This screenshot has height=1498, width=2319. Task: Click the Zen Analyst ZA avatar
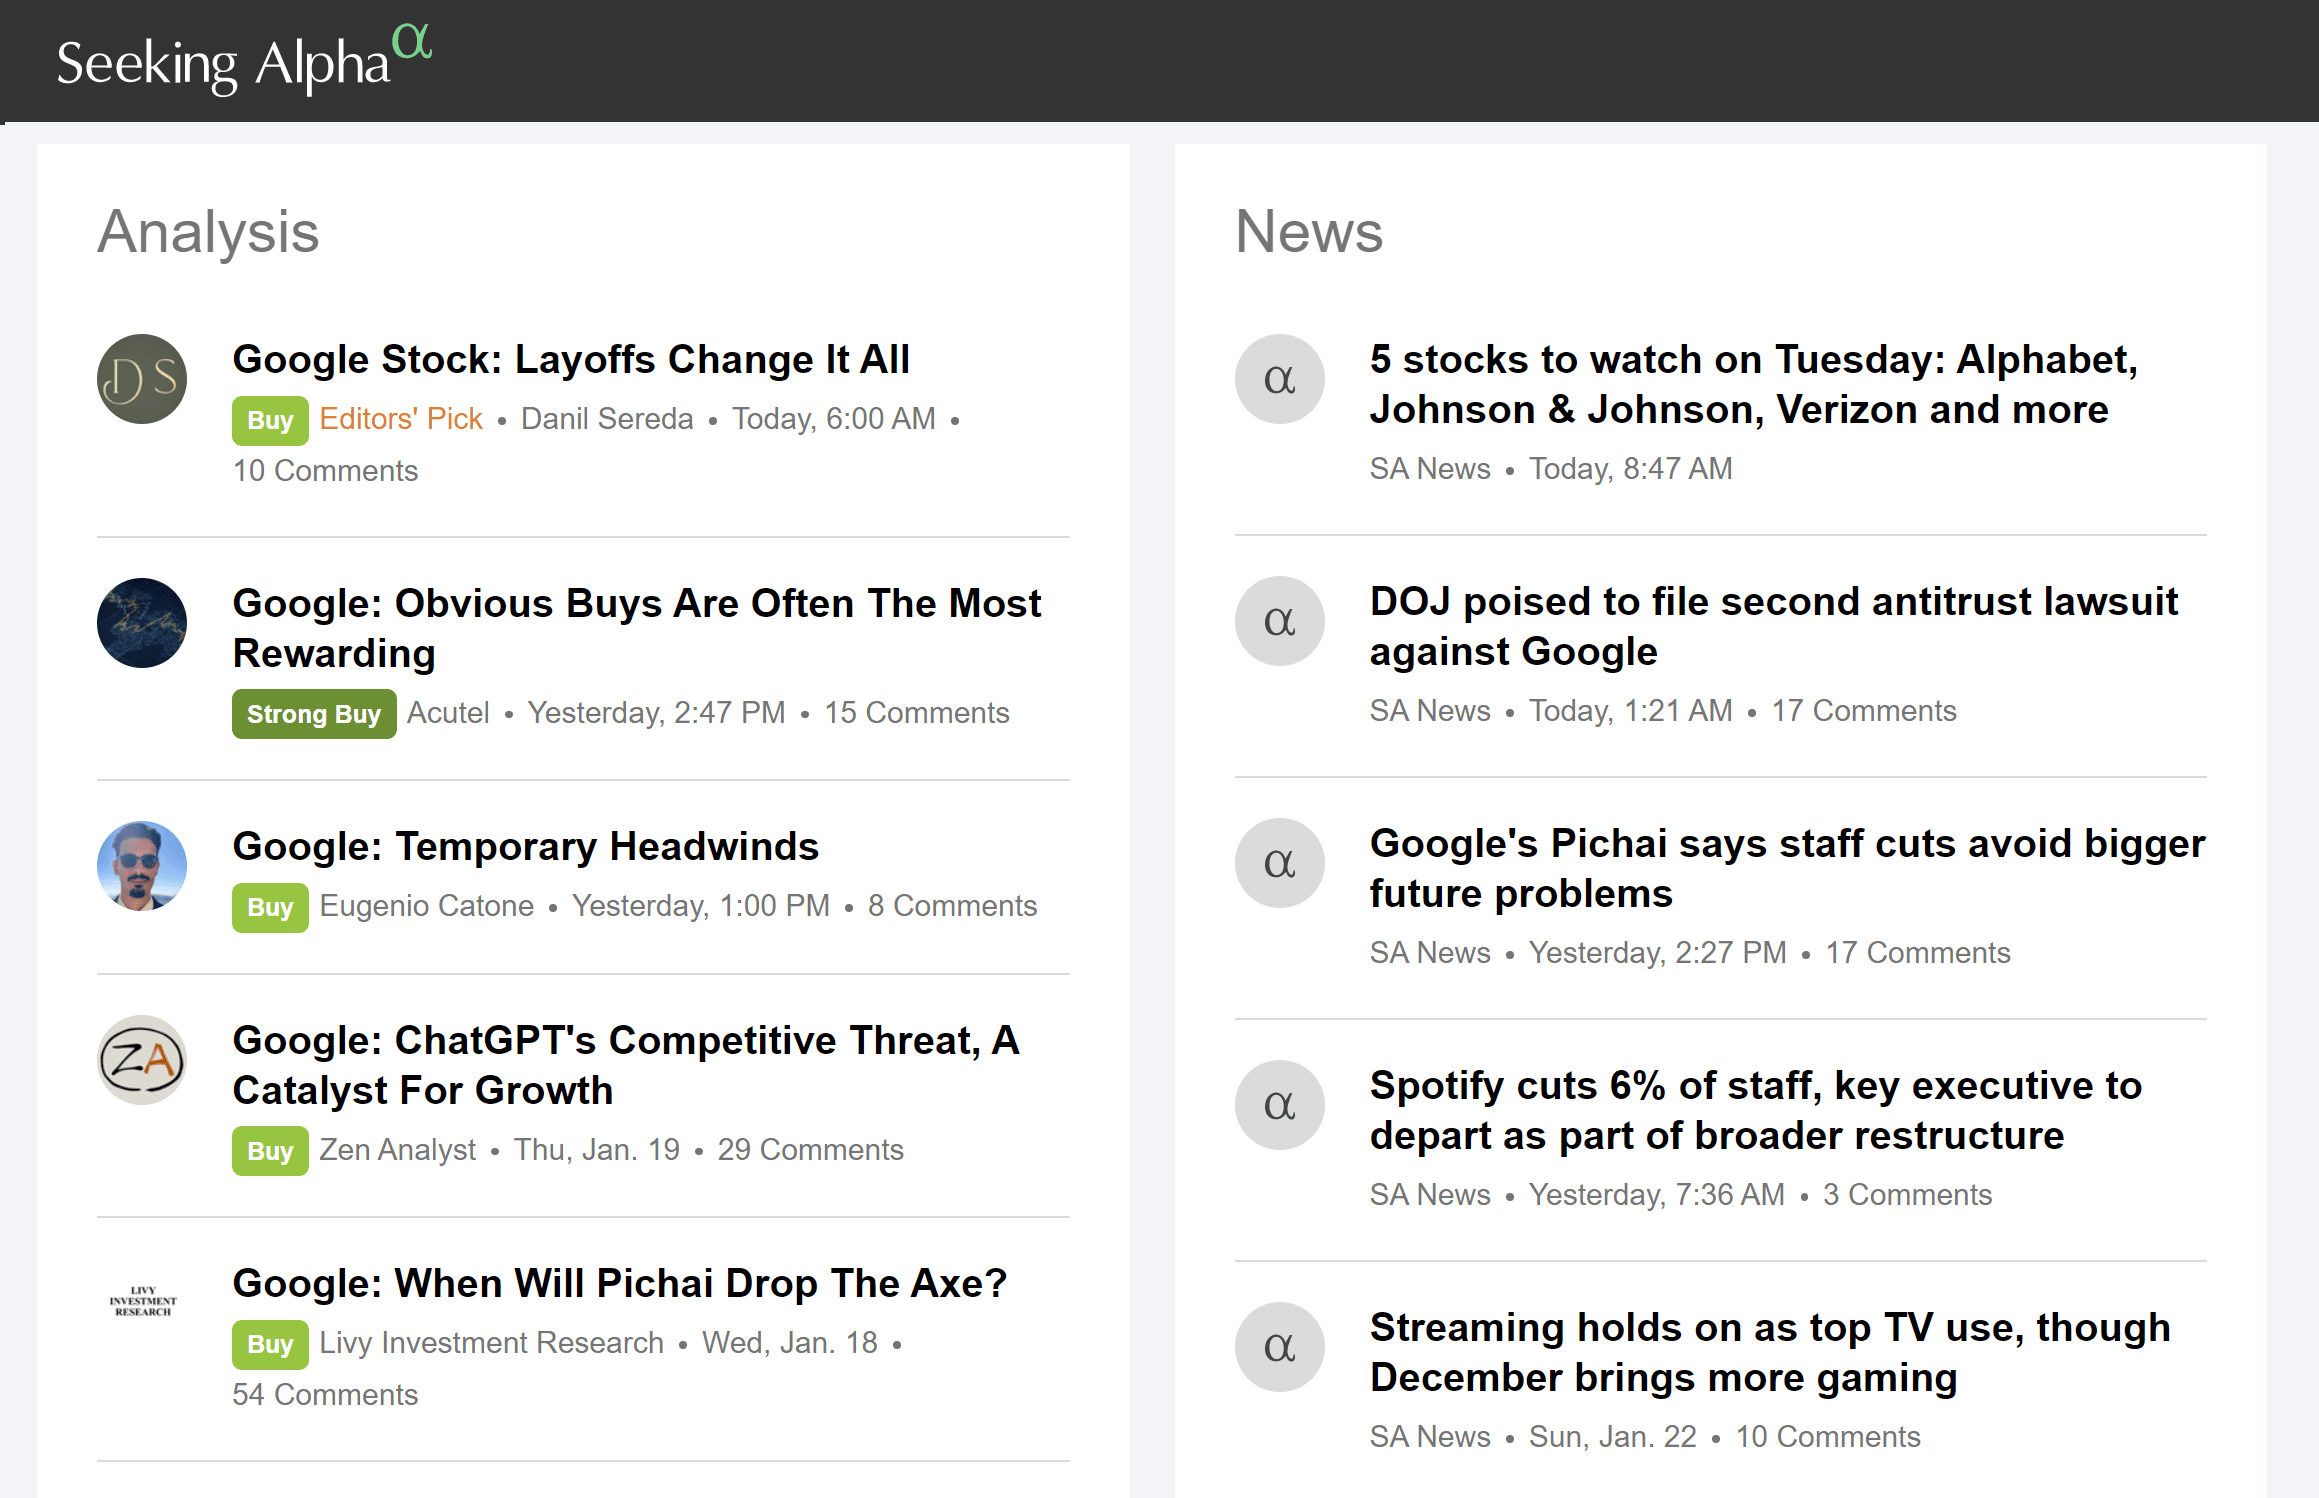tap(142, 1060)
